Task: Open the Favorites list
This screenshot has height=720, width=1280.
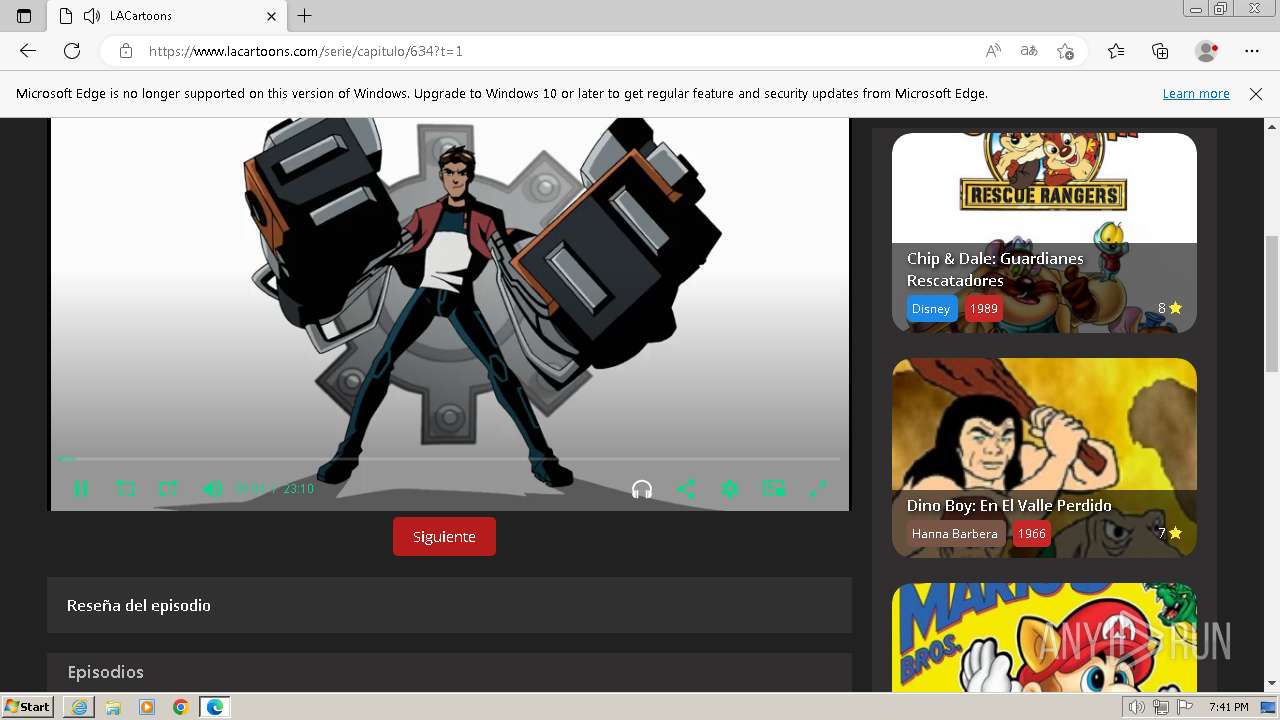Action: pos(1116,51)
